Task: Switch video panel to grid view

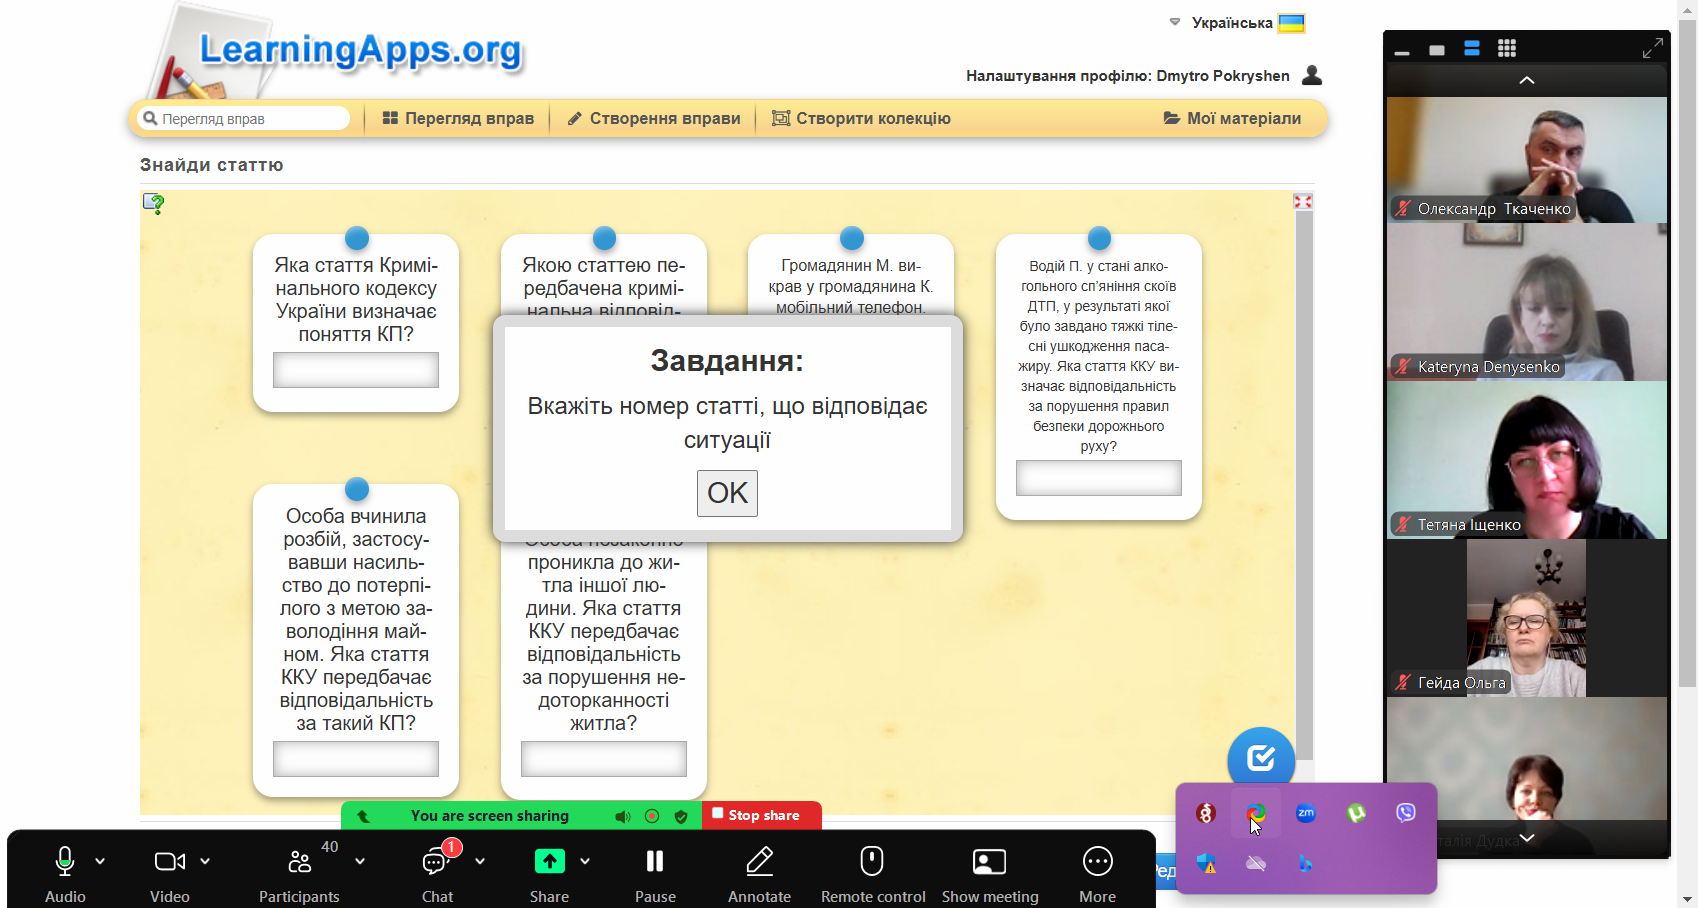Action: coord(1507,48)
